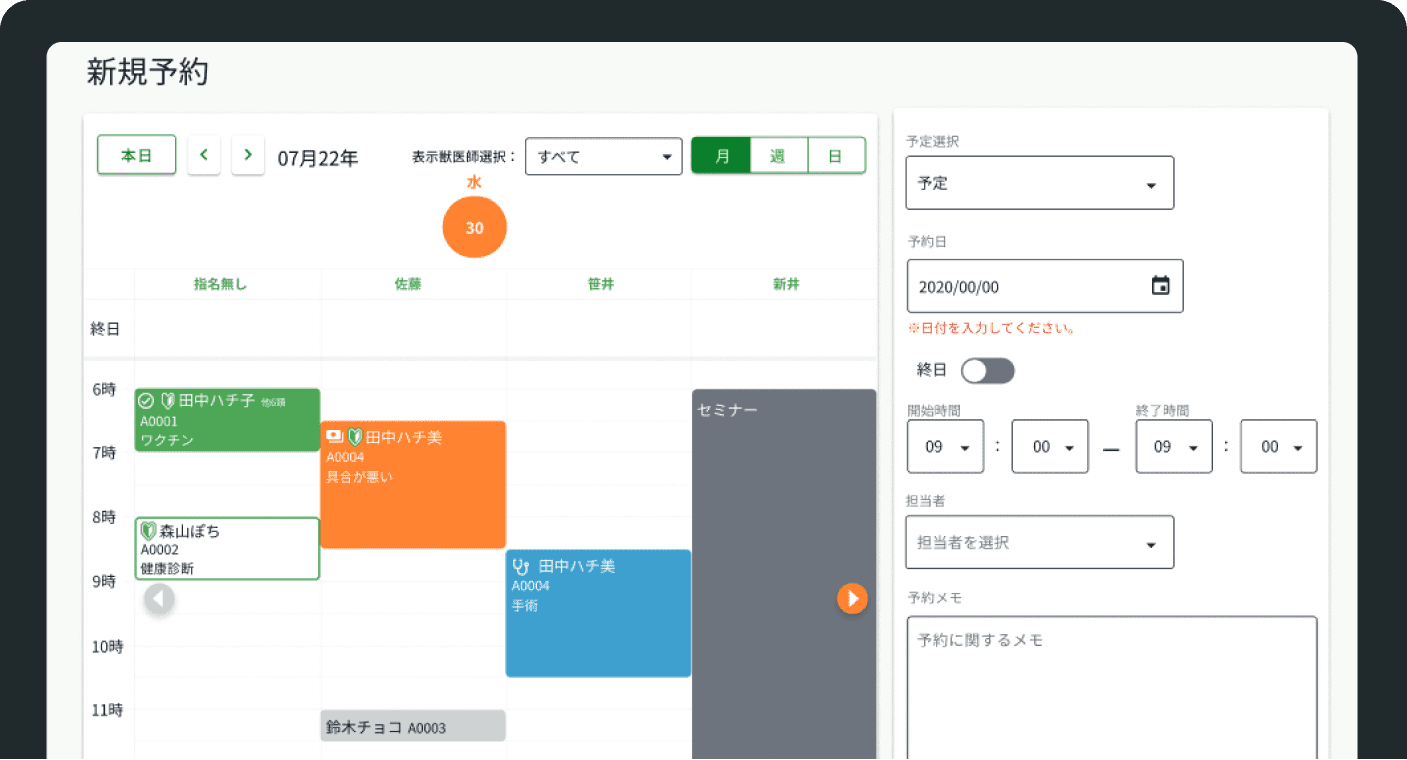Click the next date chevron arrow

click(248, 155)
